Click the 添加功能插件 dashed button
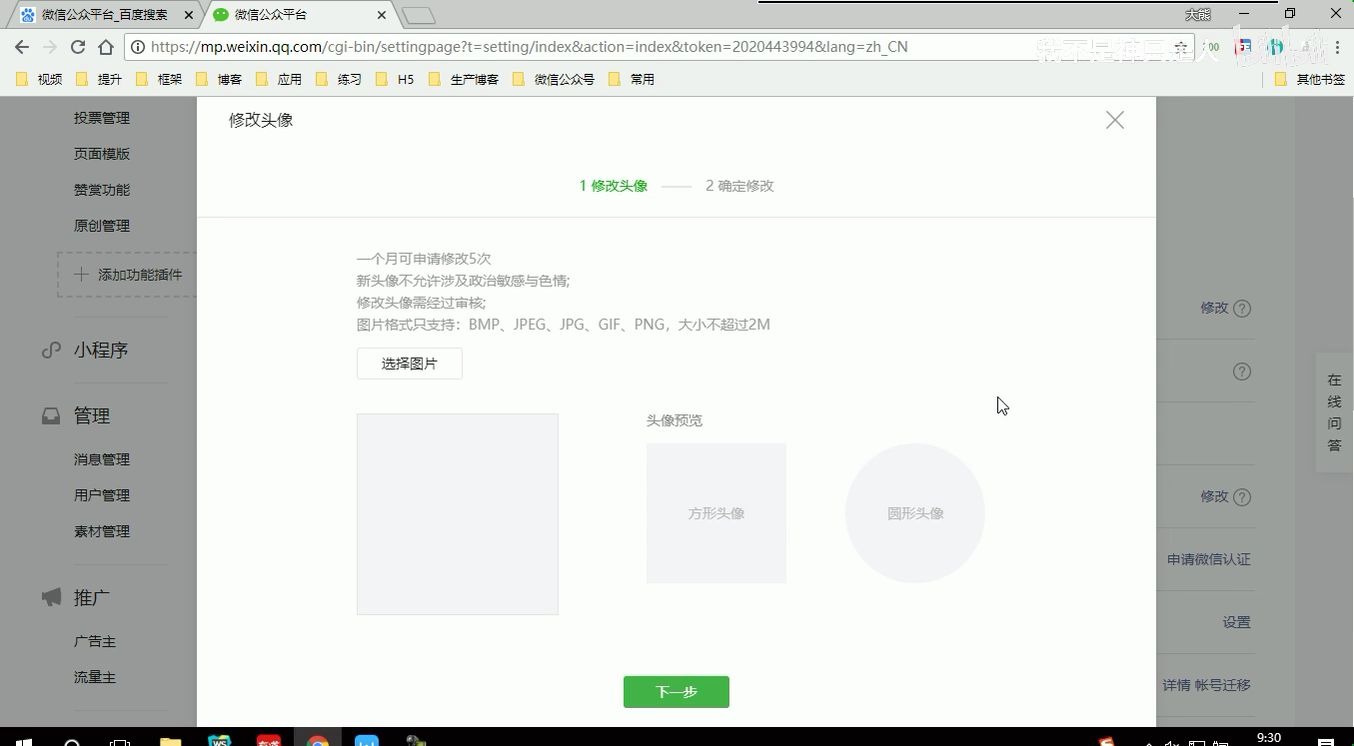The width and height of the screenshot is (1354, 746). 127,274
